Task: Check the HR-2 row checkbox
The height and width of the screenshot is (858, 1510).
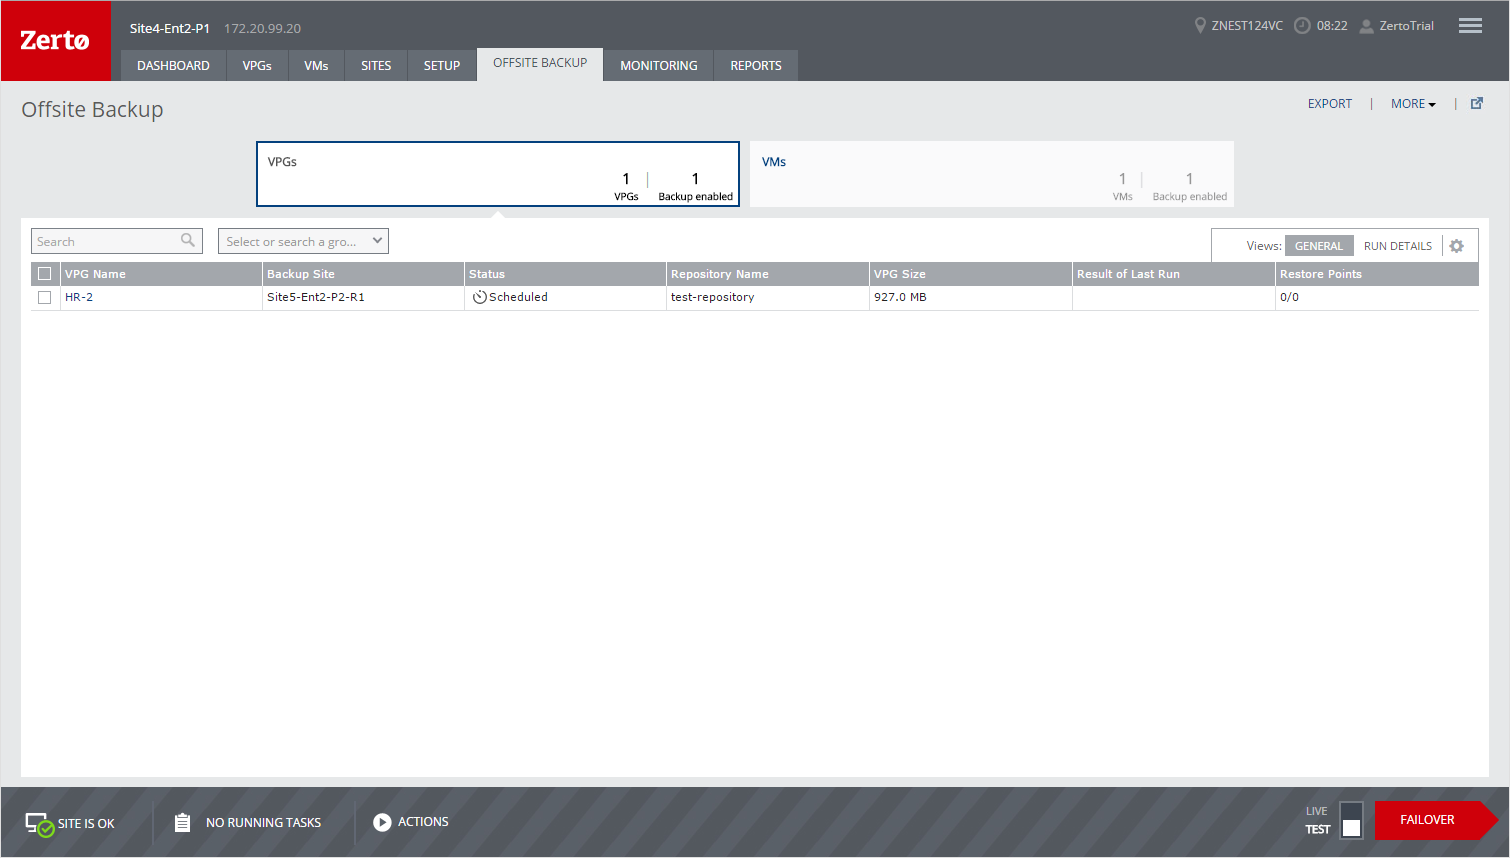Action: click(x=44, y=297)
